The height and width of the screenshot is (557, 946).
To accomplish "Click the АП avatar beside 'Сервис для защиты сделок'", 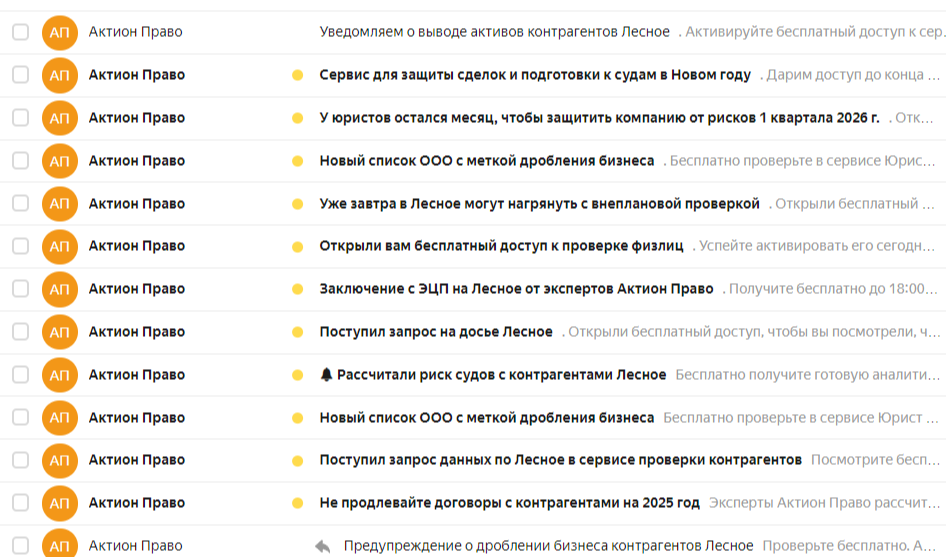I will click(x=60, y=75).
